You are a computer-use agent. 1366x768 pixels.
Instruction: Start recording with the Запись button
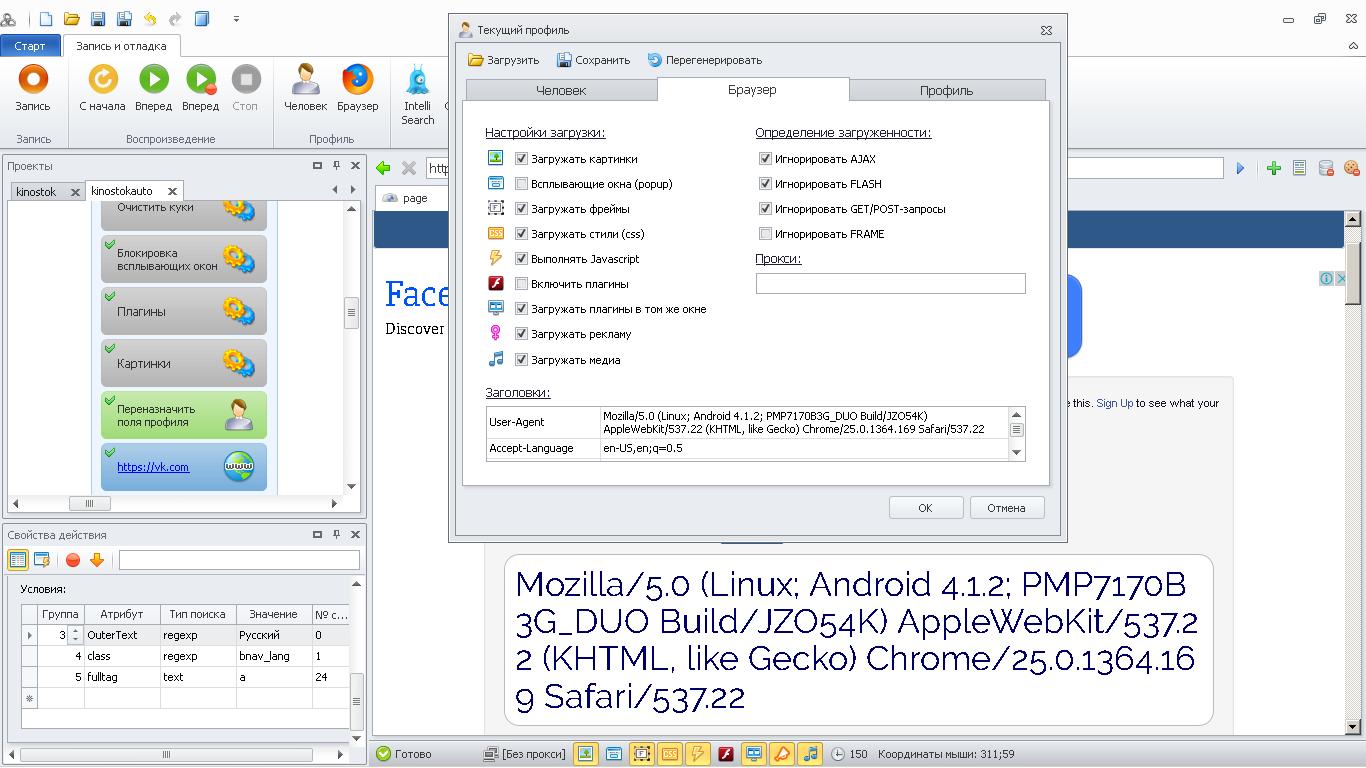point(33,88)
